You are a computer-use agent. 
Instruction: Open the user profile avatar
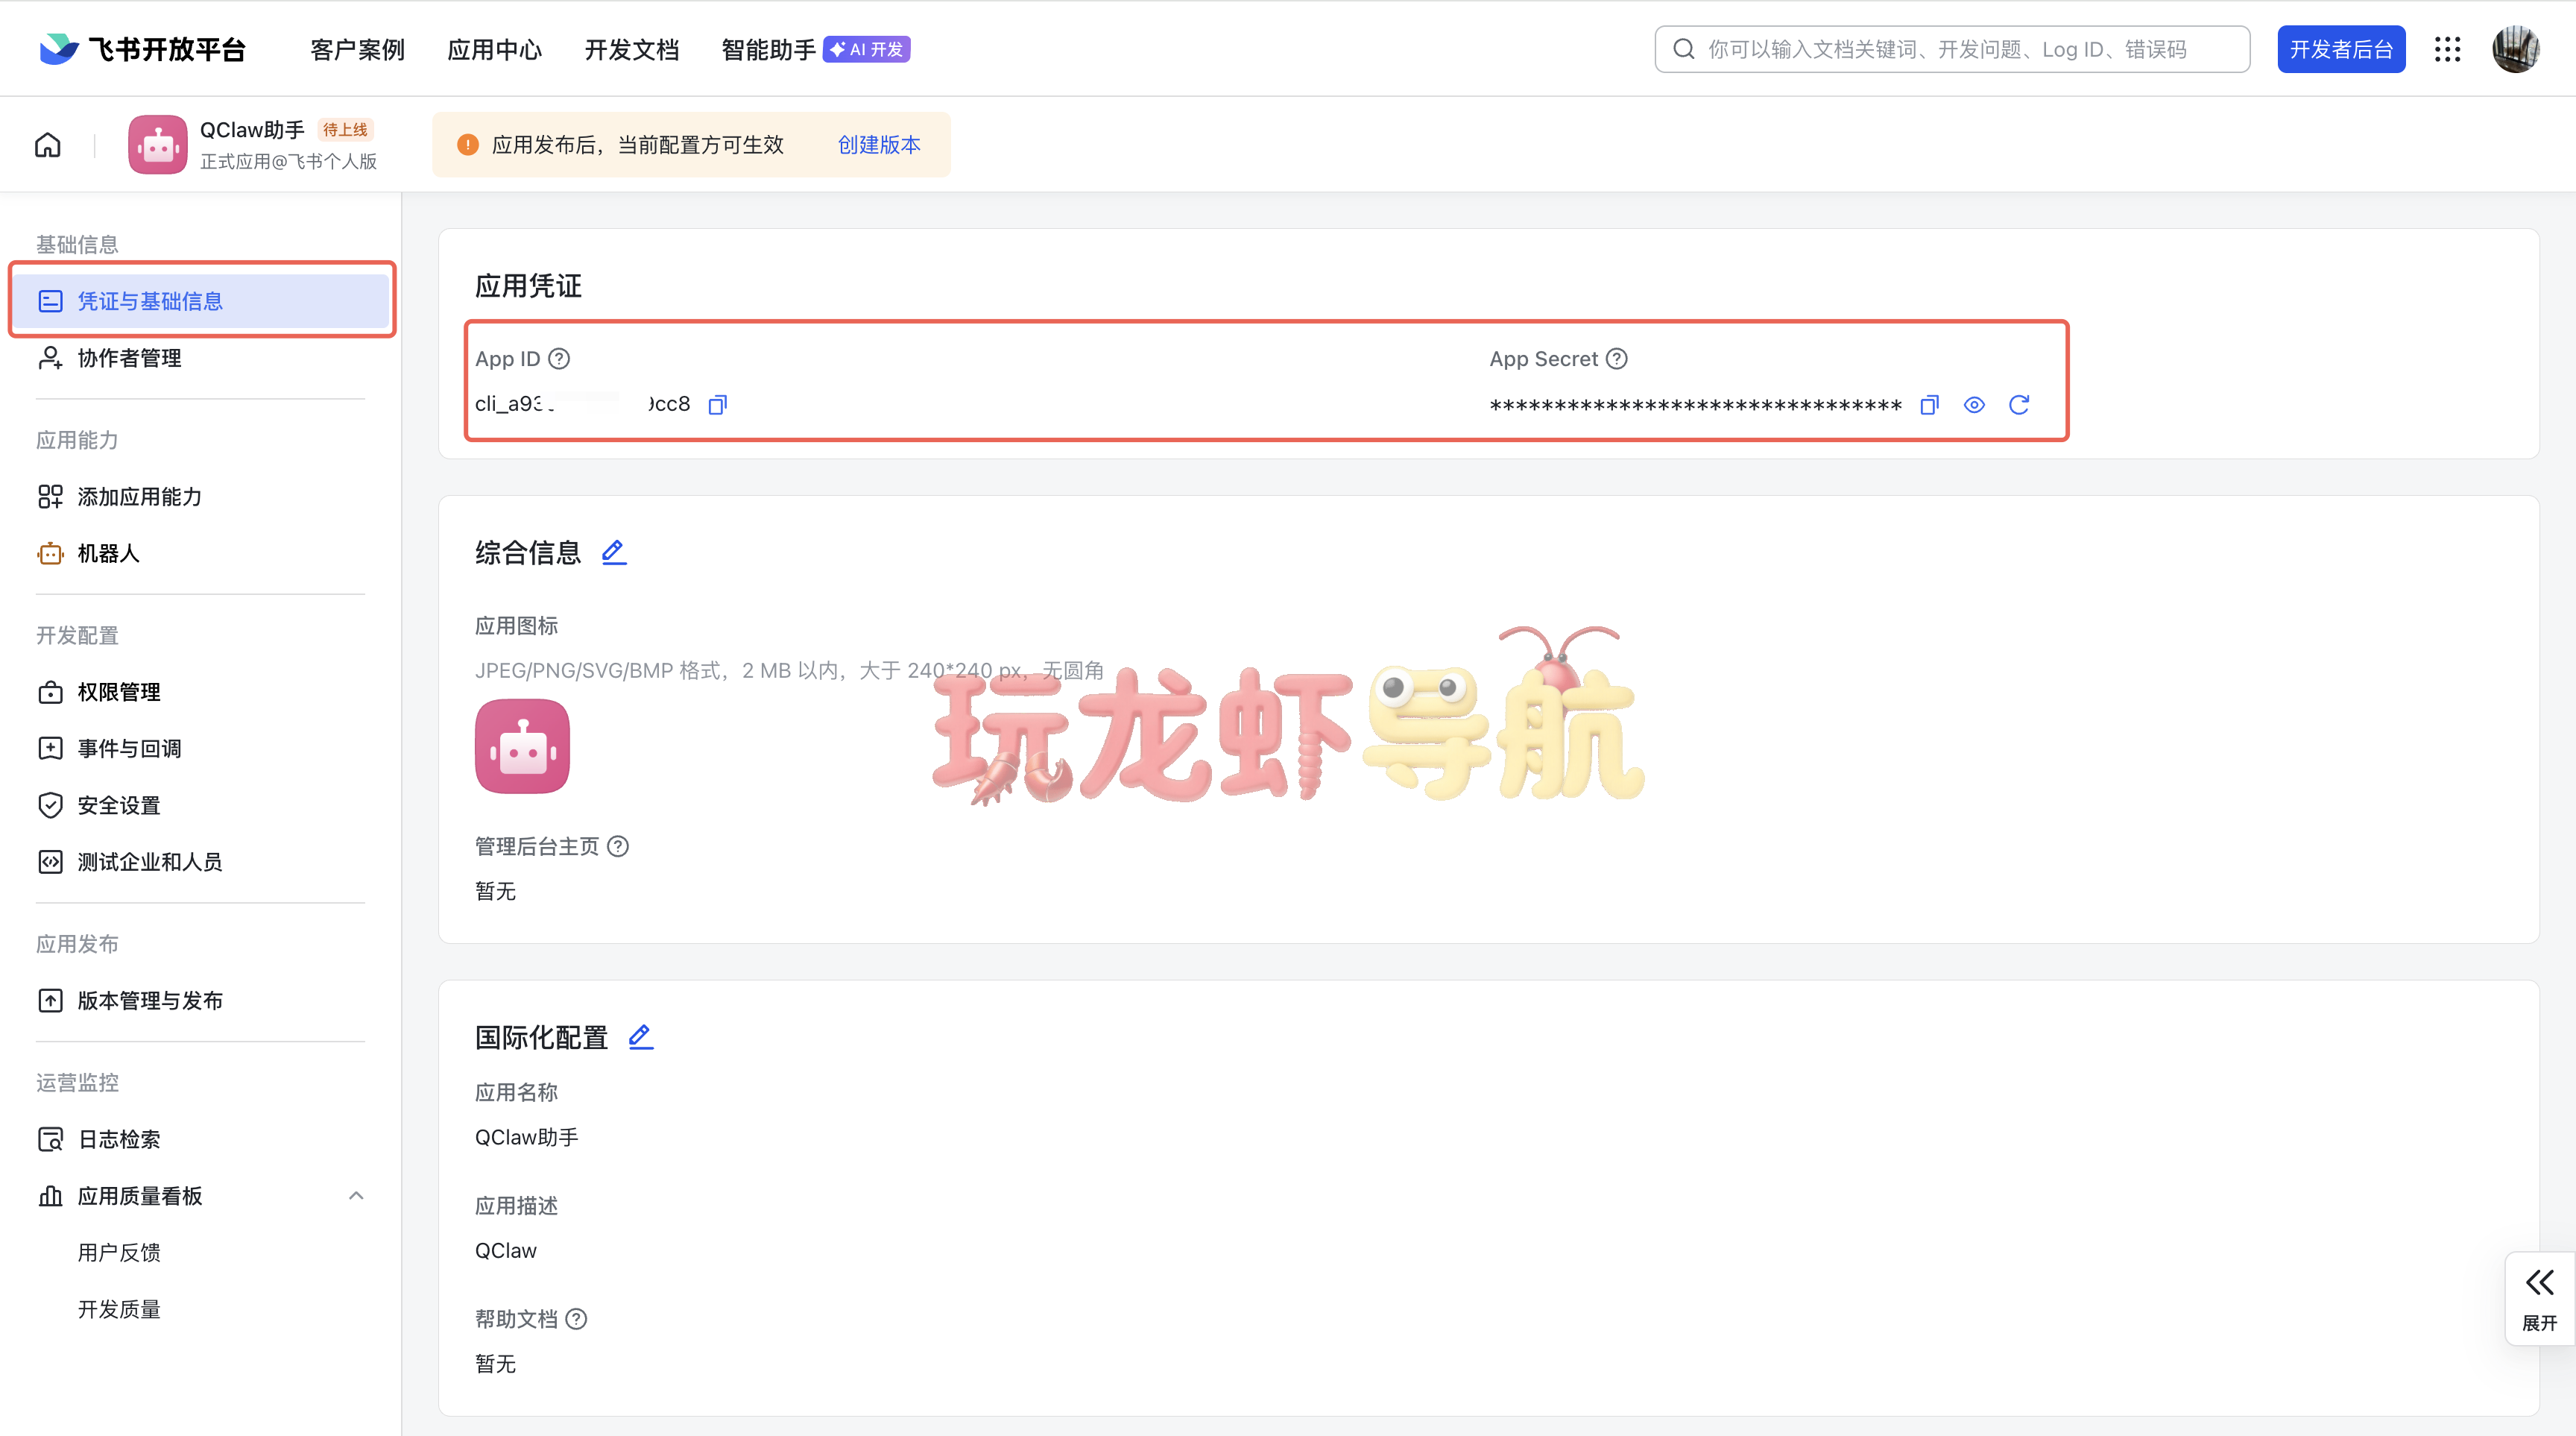pyautogui.click(x=2516, y=49)
